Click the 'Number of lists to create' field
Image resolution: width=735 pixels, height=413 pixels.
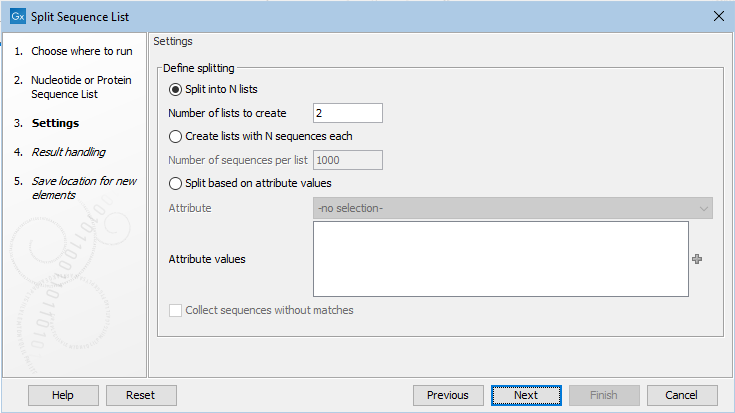pyautogui.click(x=347, y=113)
